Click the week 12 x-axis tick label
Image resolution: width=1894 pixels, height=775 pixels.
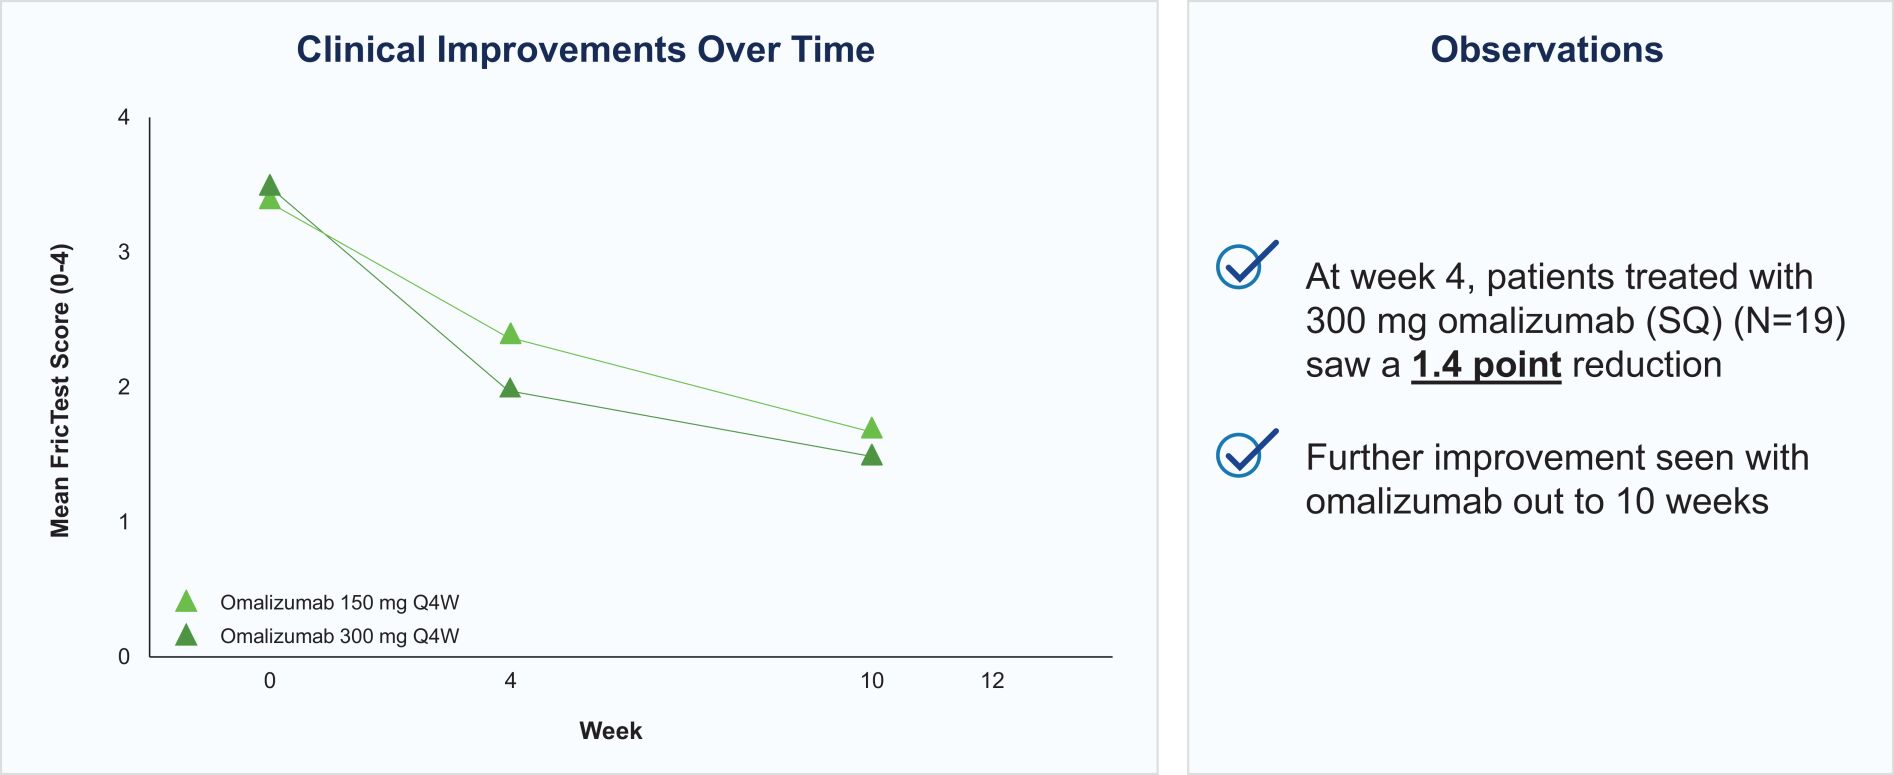992,681
